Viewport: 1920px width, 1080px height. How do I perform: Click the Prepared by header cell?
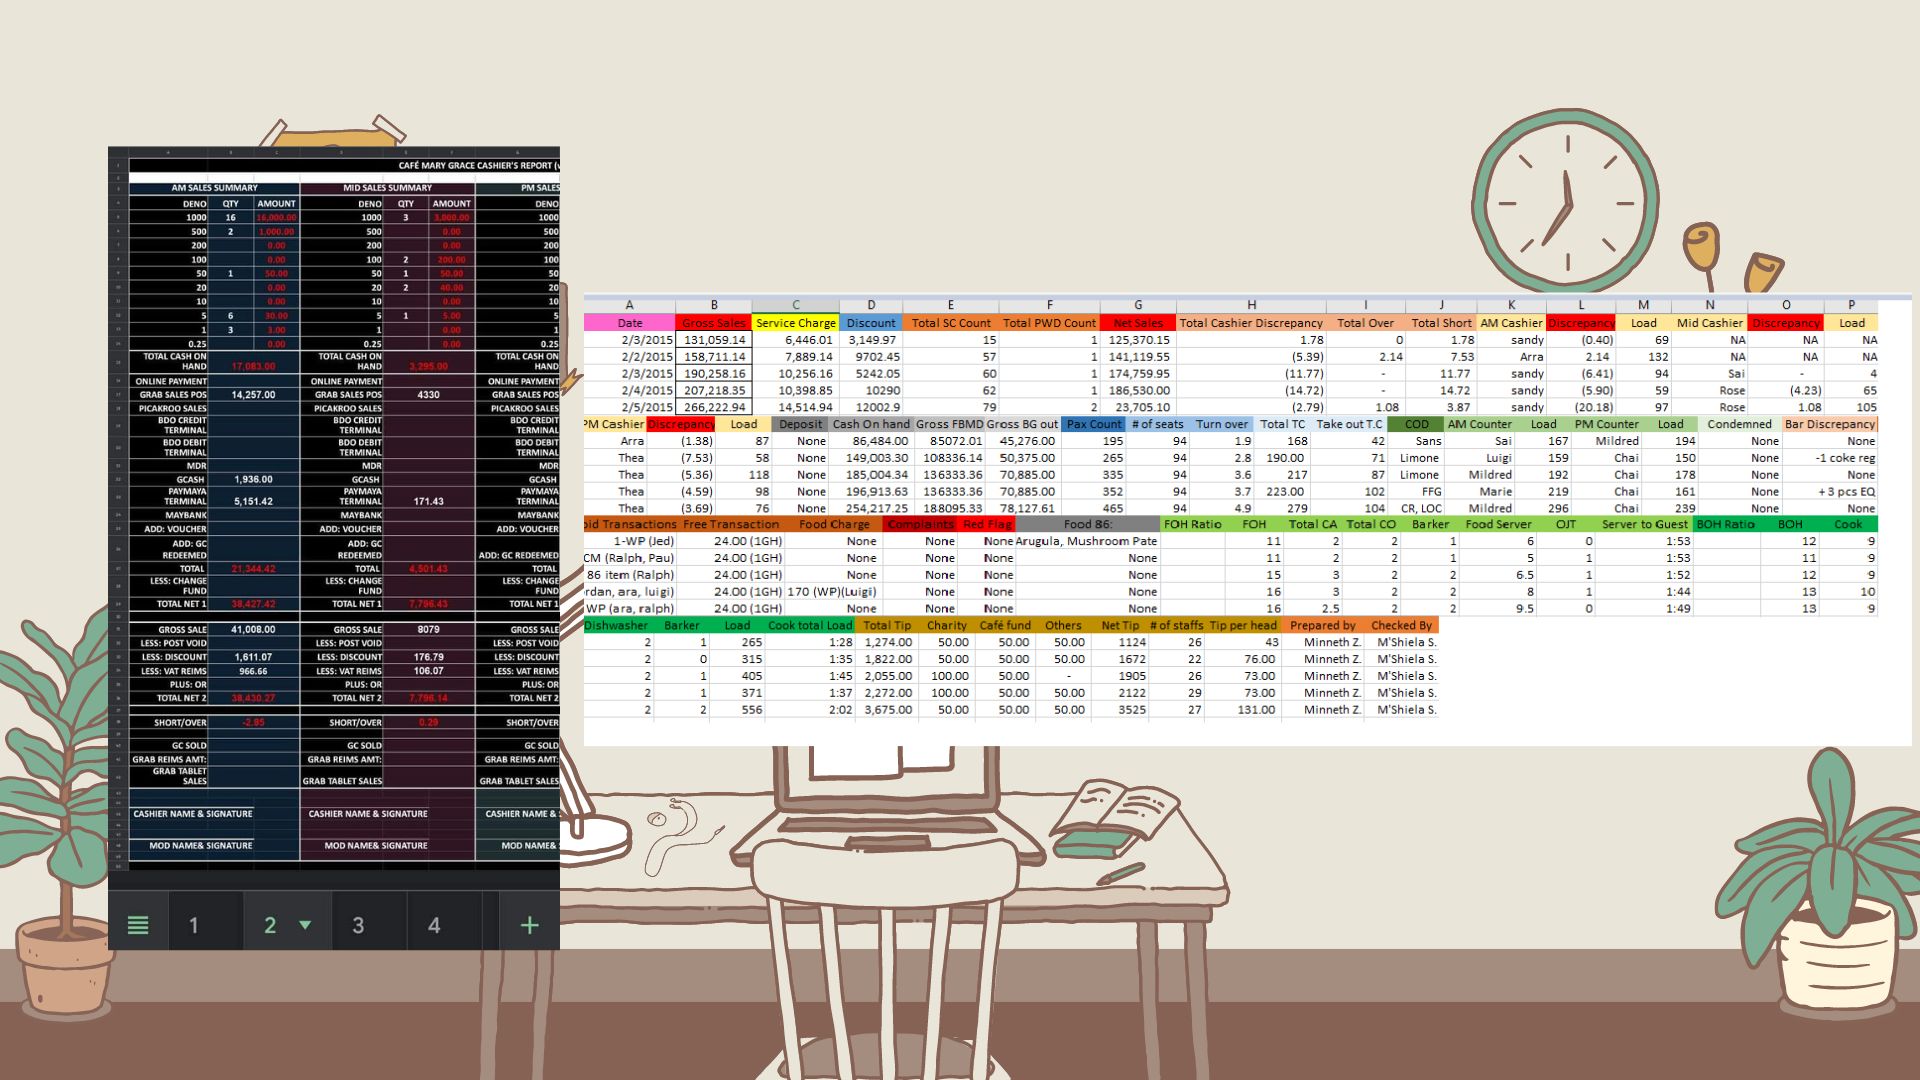click(x=1322, y=625)
